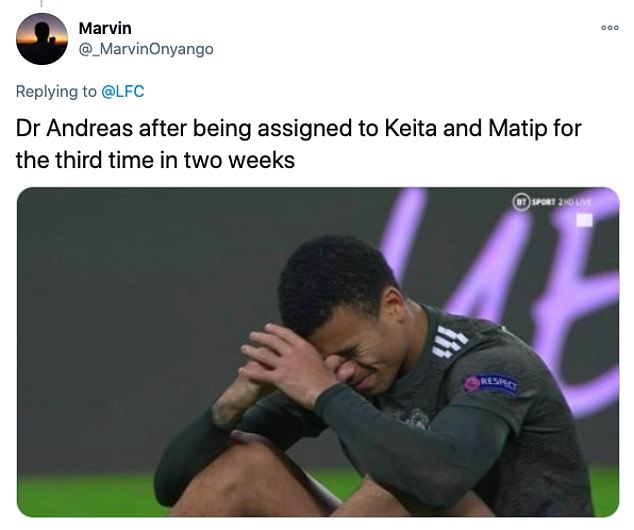634x530 pixels.
Task: Select the grey thread connector line above avatar
Action: click(41, 4)
